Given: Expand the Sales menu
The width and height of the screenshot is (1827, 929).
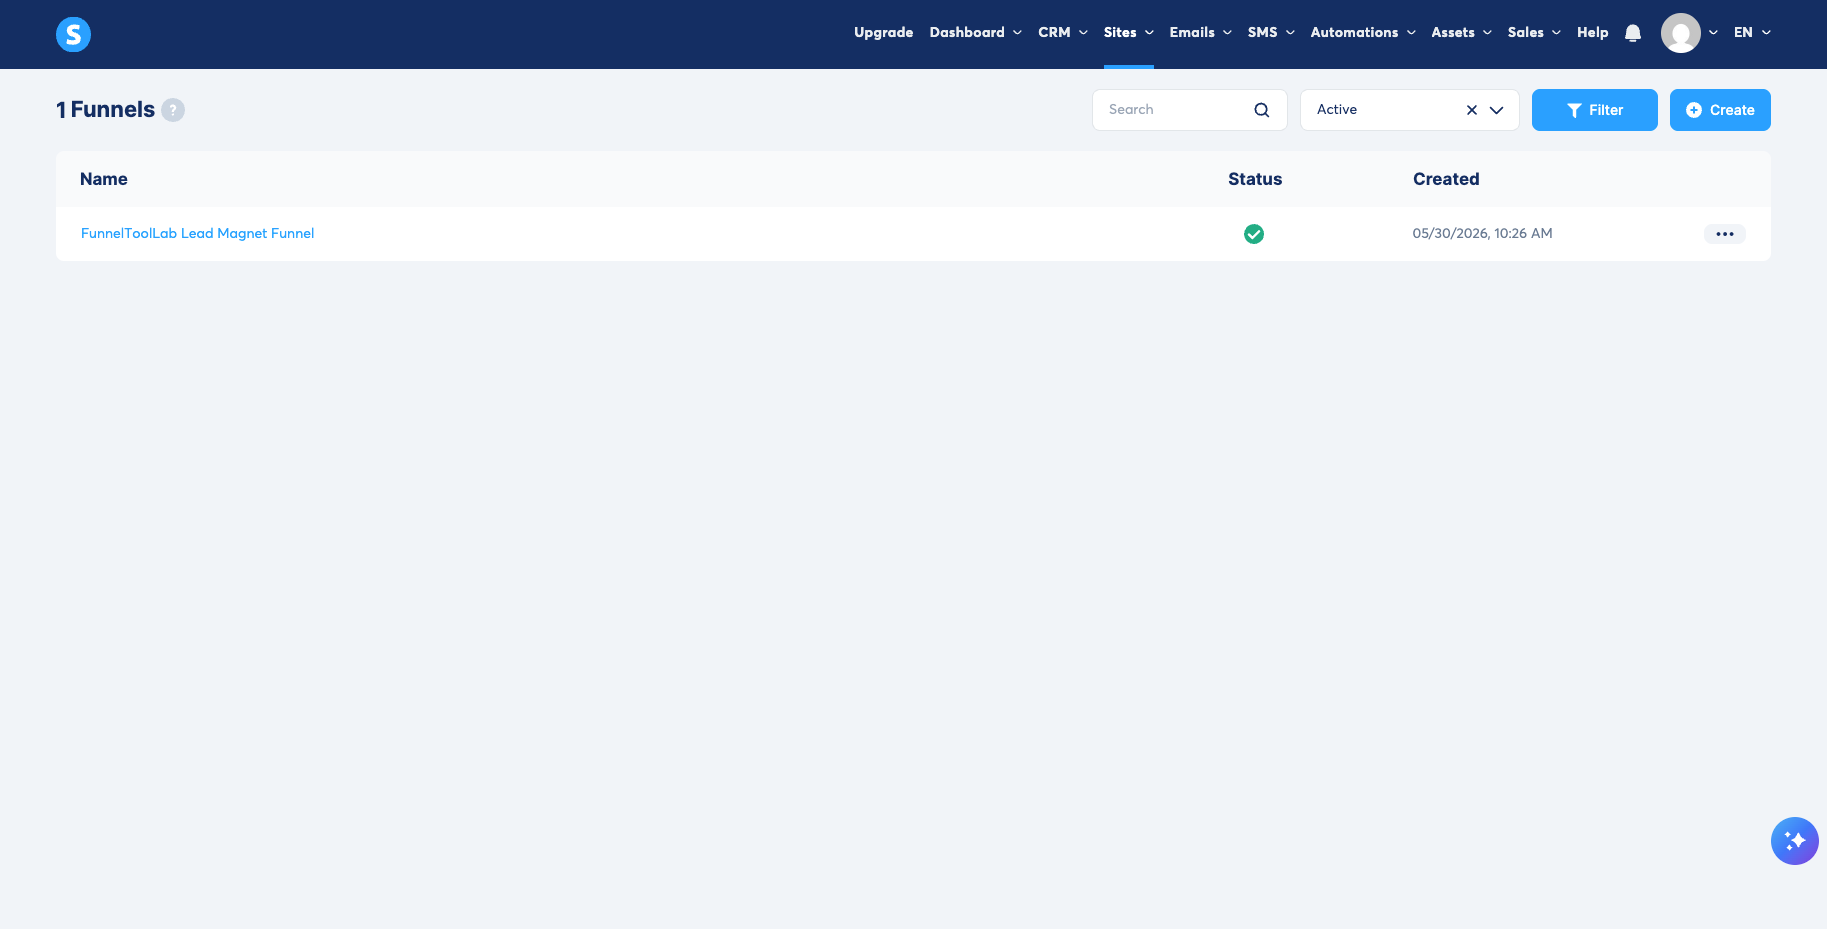Looking at the screenshot, I should point(1534,32).
